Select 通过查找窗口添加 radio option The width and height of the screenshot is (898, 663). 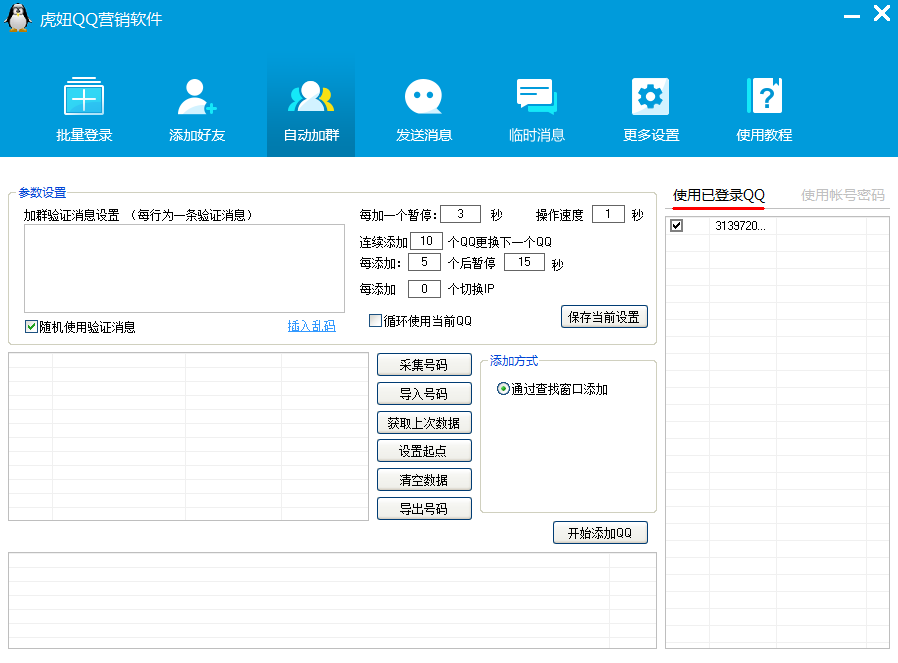pos(503,389)
